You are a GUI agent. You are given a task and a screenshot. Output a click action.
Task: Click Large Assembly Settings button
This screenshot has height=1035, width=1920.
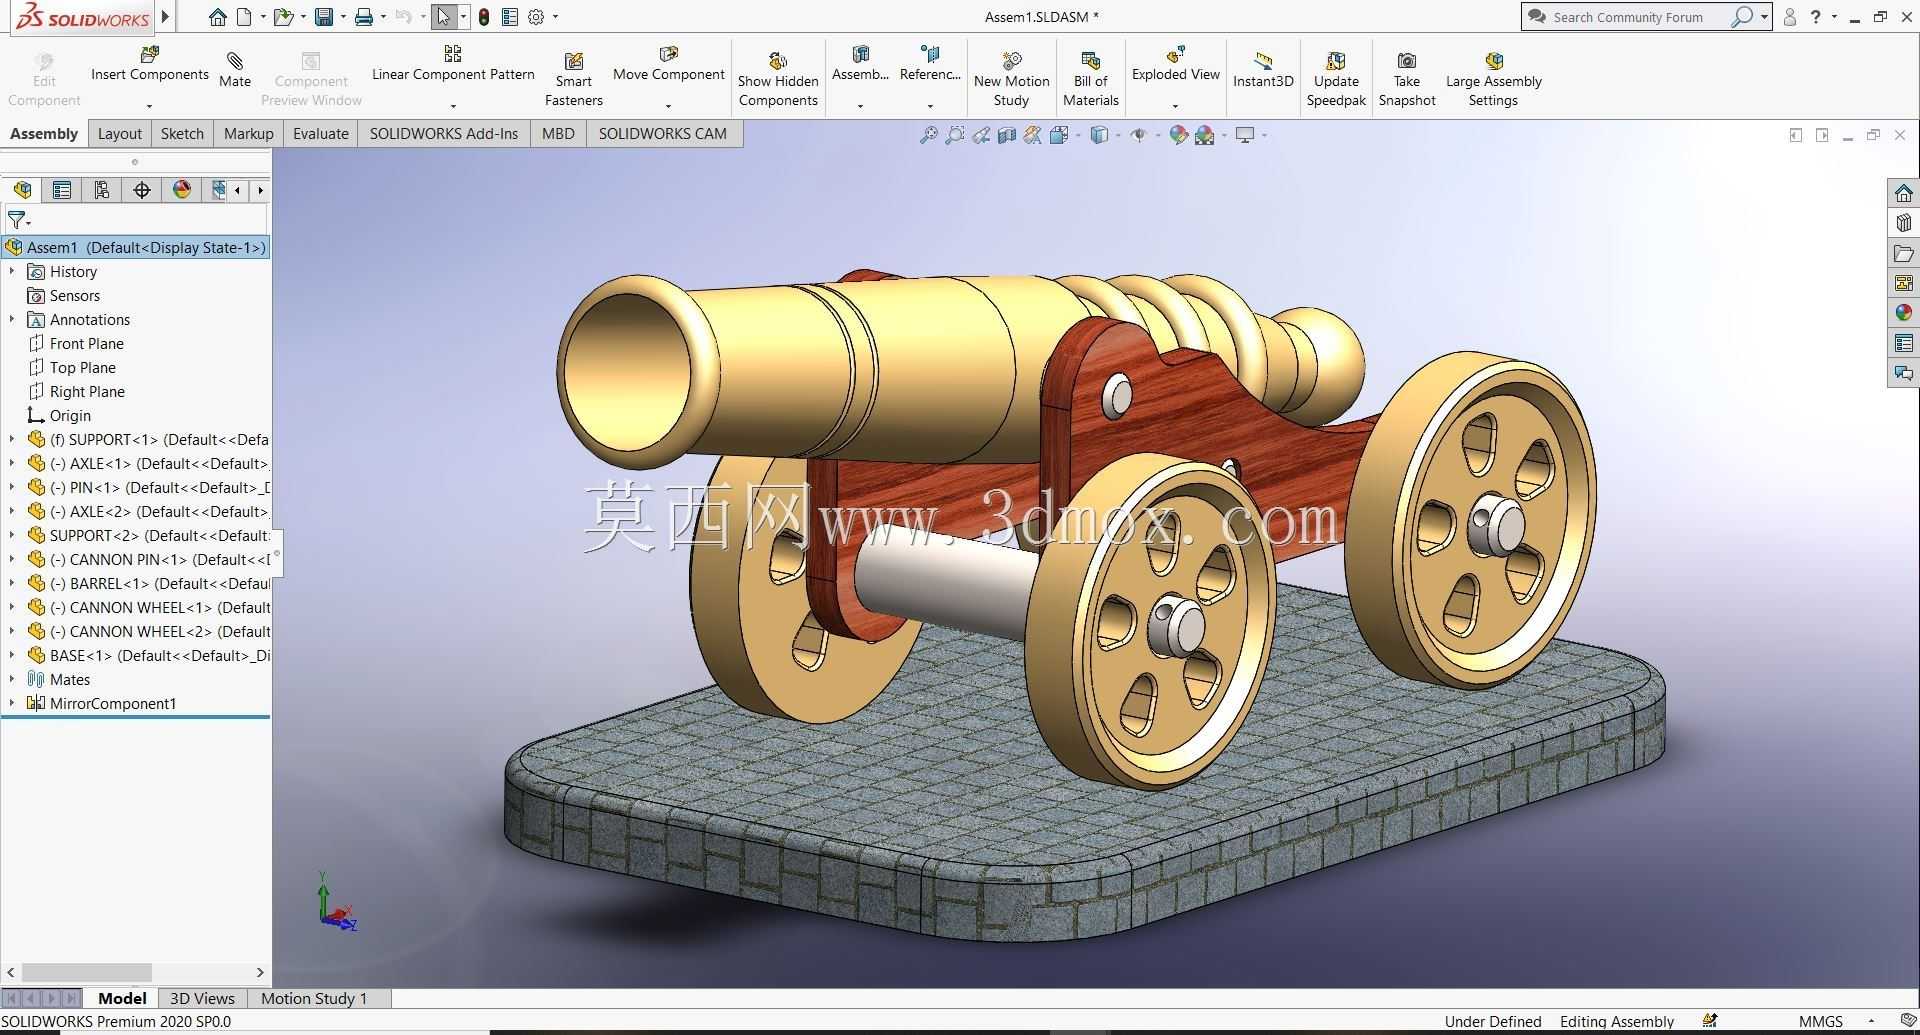coord(1493,79)
